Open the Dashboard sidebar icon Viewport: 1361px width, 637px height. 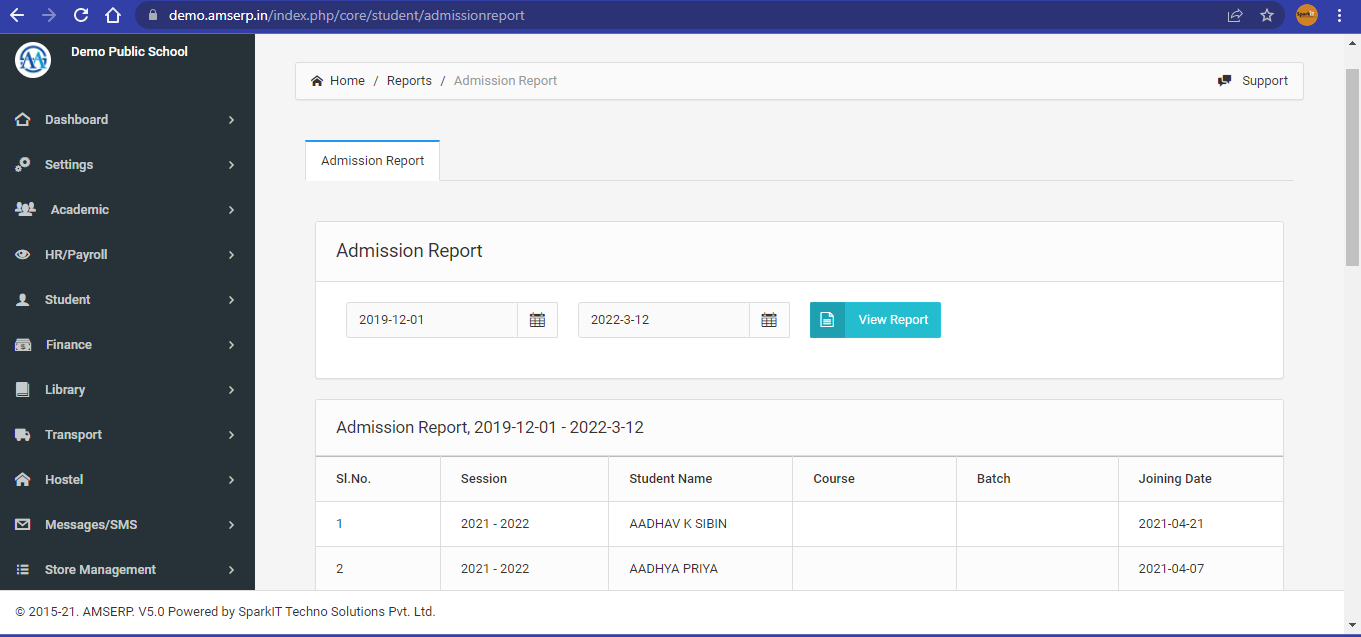(22, 119)
